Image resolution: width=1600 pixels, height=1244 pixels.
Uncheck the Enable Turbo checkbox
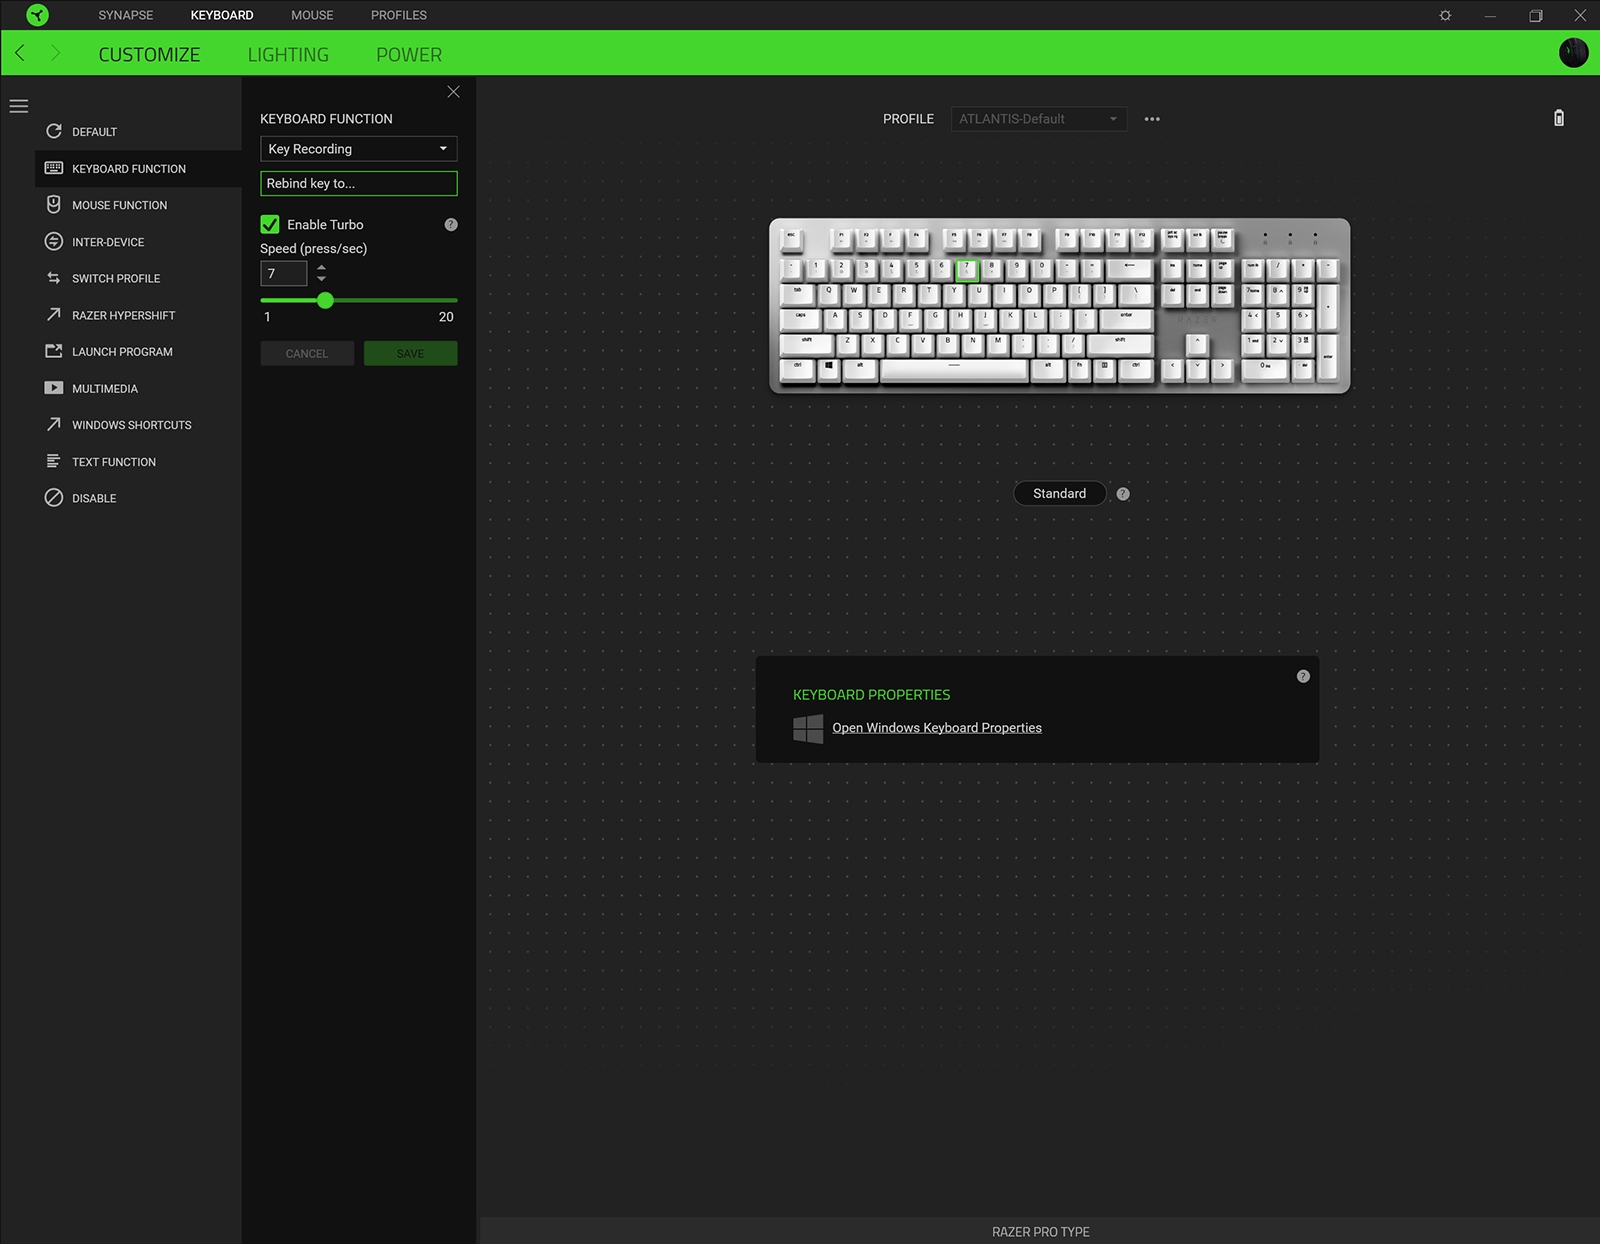click(270, 225)
